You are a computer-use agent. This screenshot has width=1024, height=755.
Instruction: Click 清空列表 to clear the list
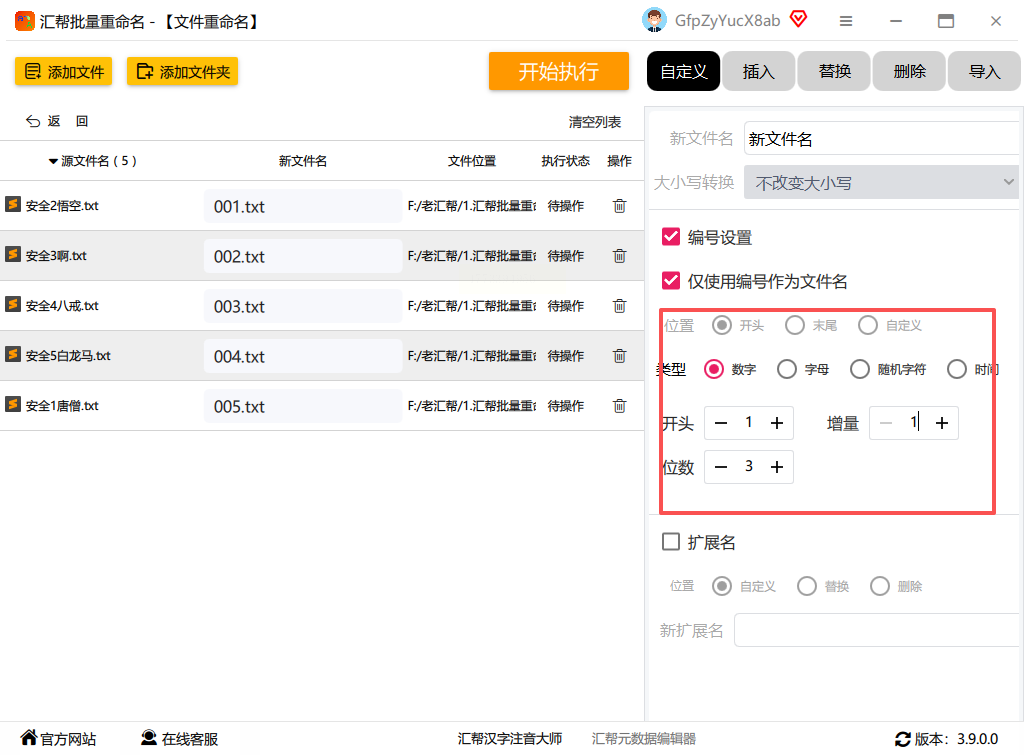coord(594,122)
